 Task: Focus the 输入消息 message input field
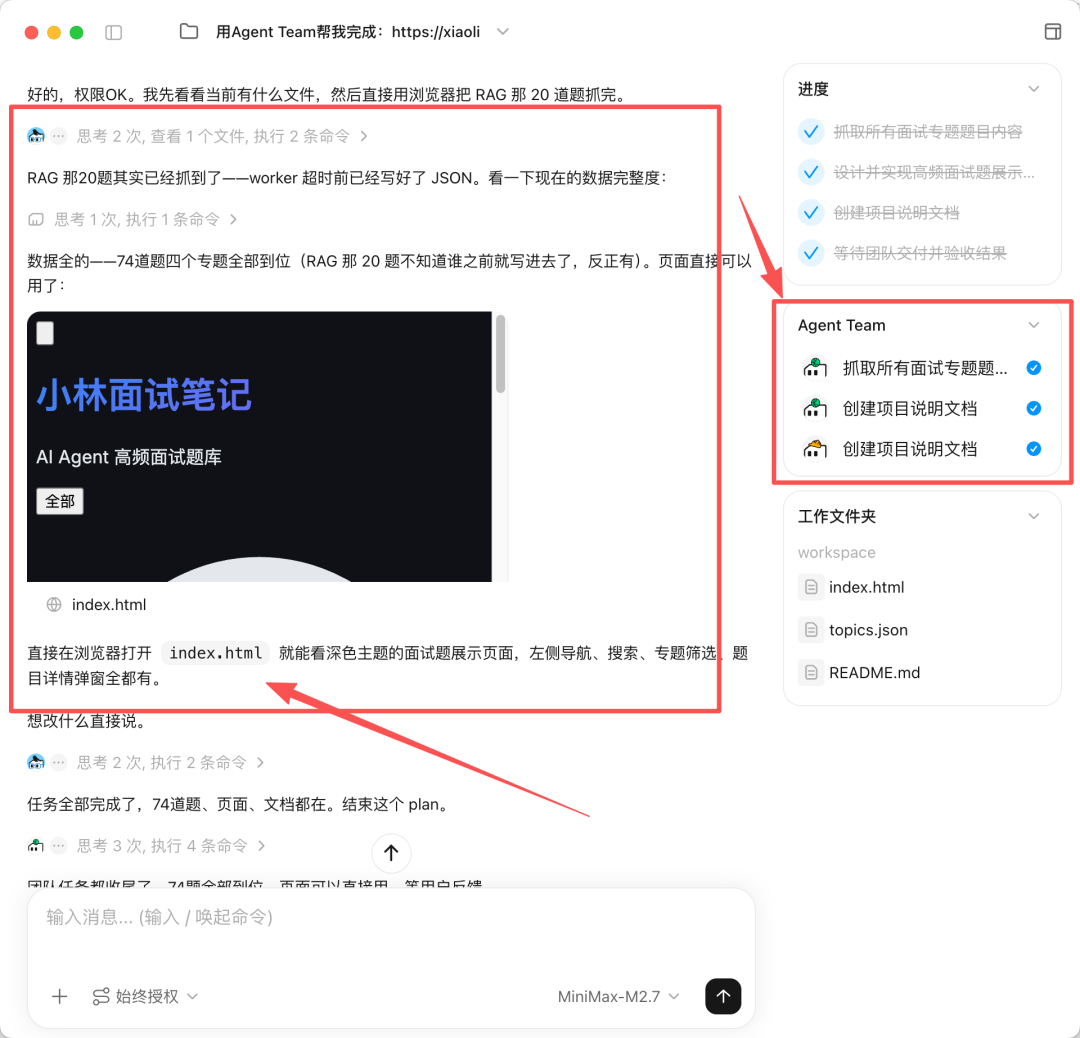(391, 917)
